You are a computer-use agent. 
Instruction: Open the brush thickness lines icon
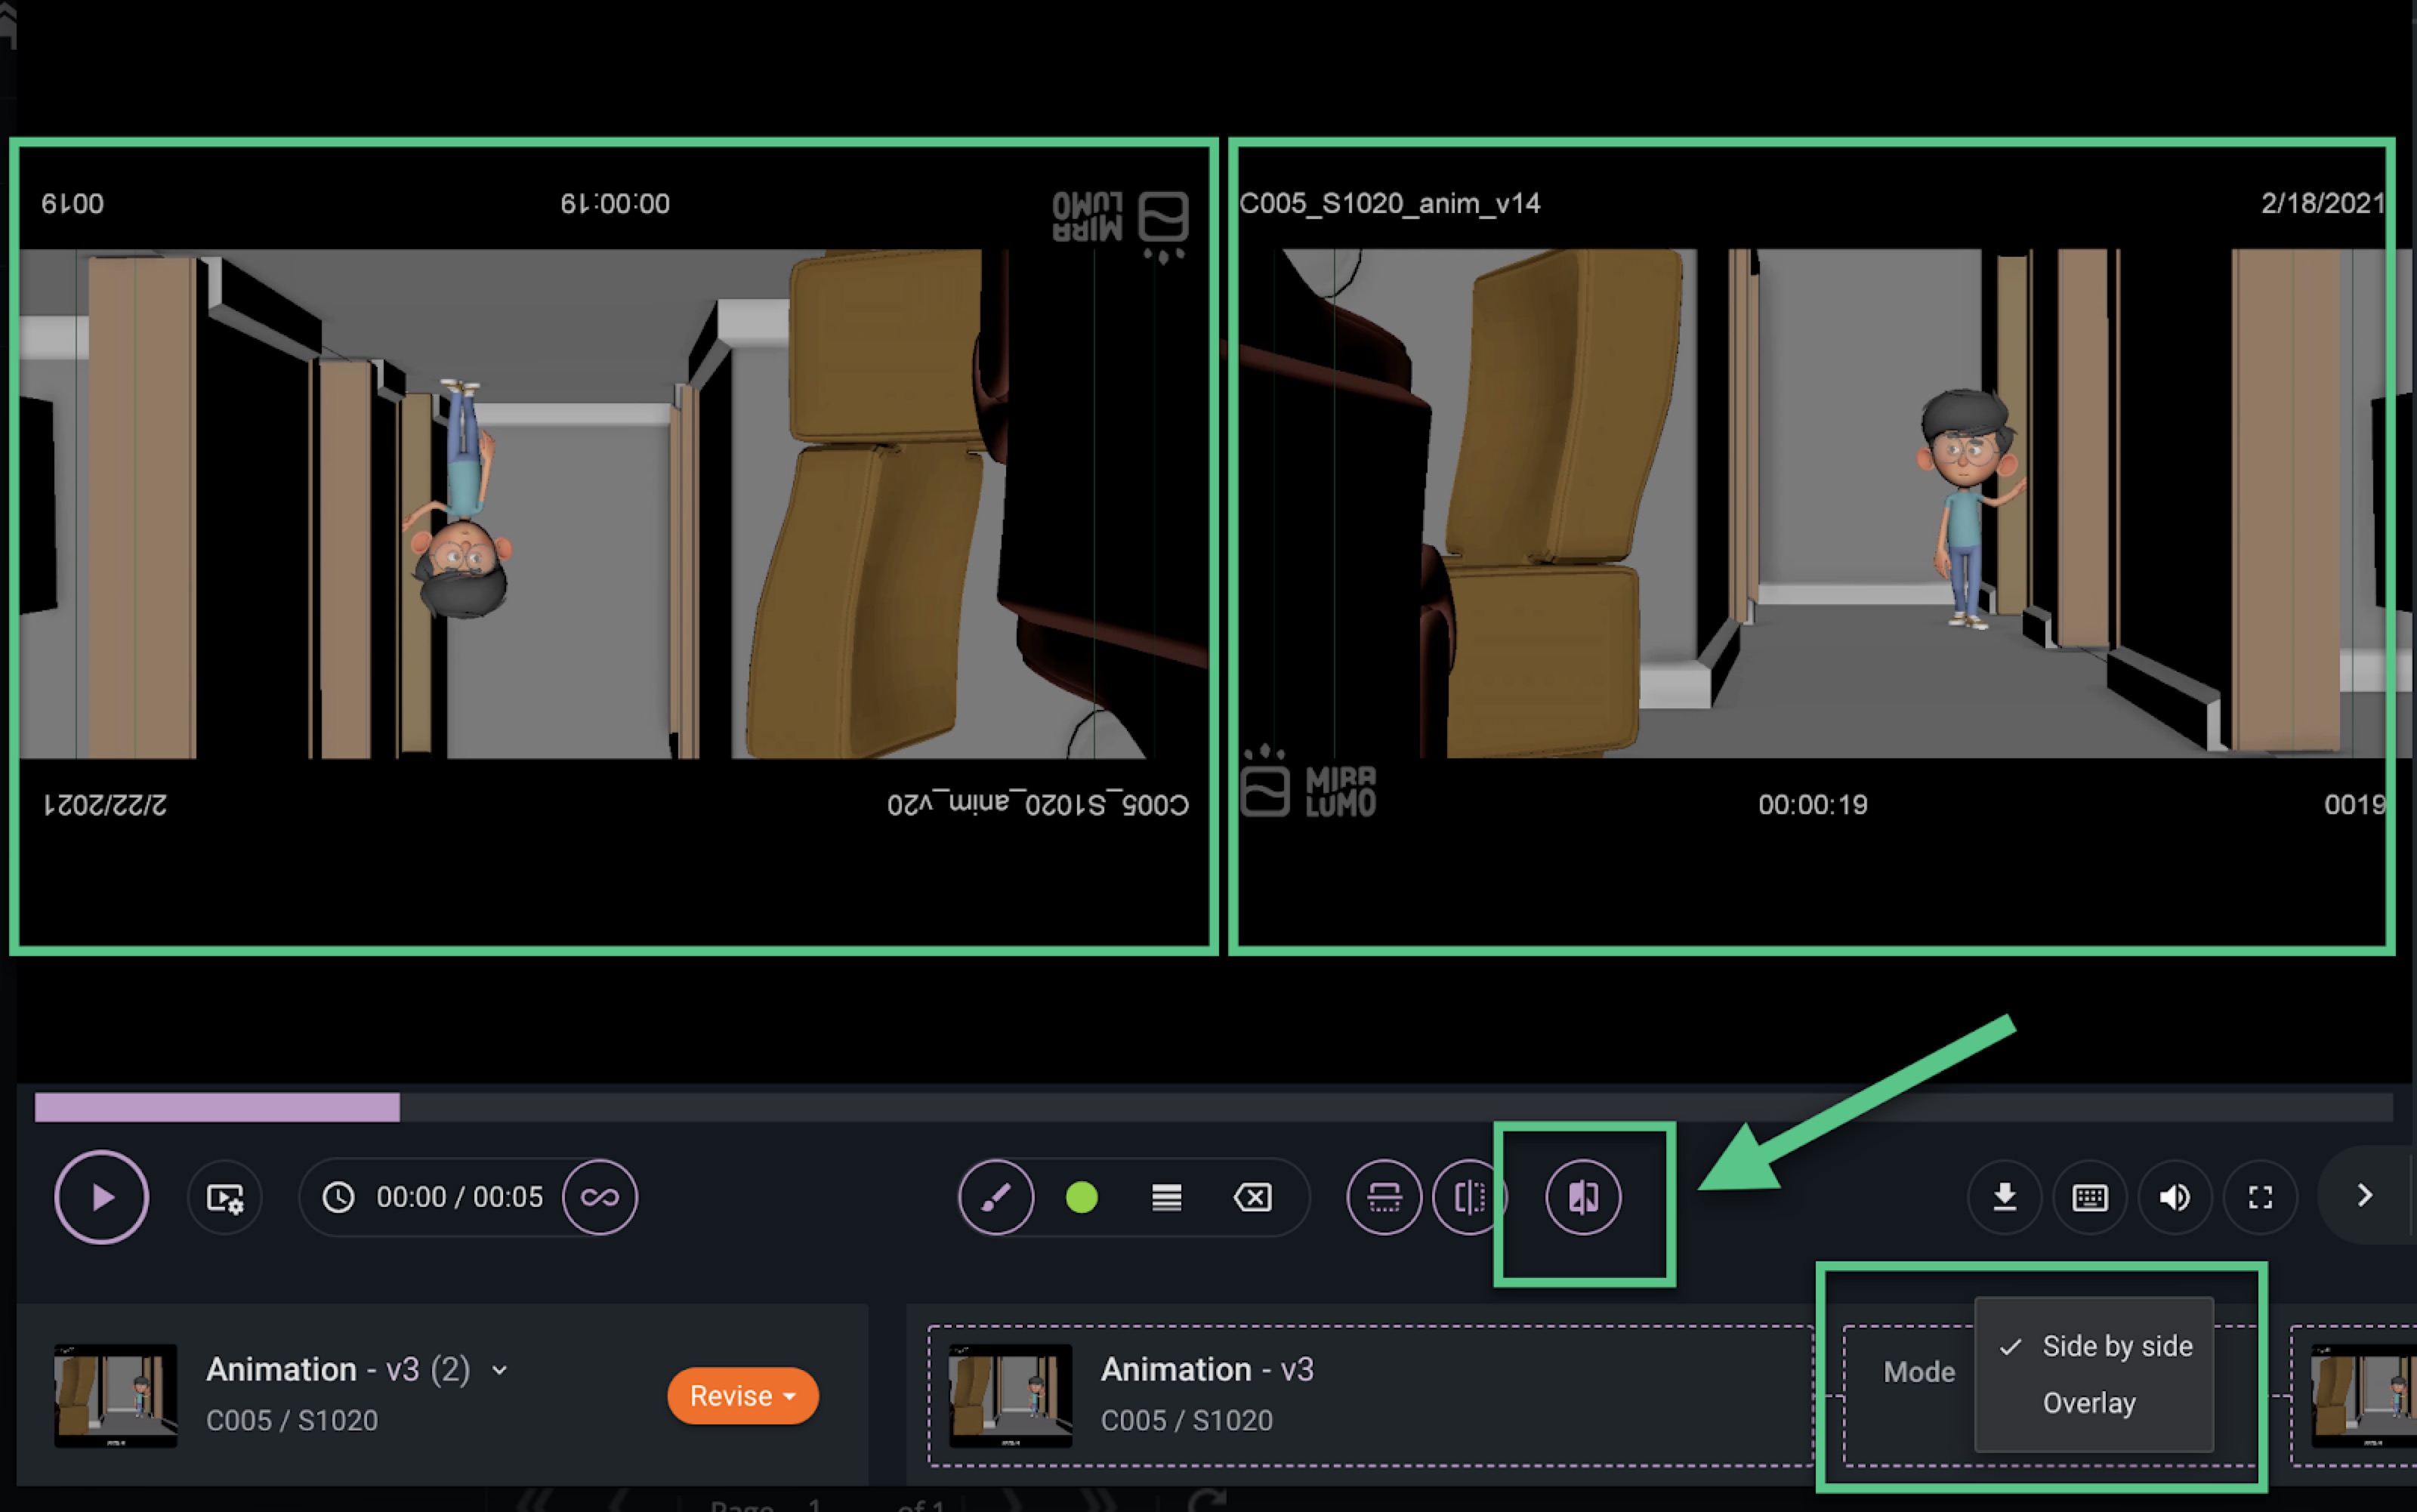pyautogui.click(x=1166, y=1197)
